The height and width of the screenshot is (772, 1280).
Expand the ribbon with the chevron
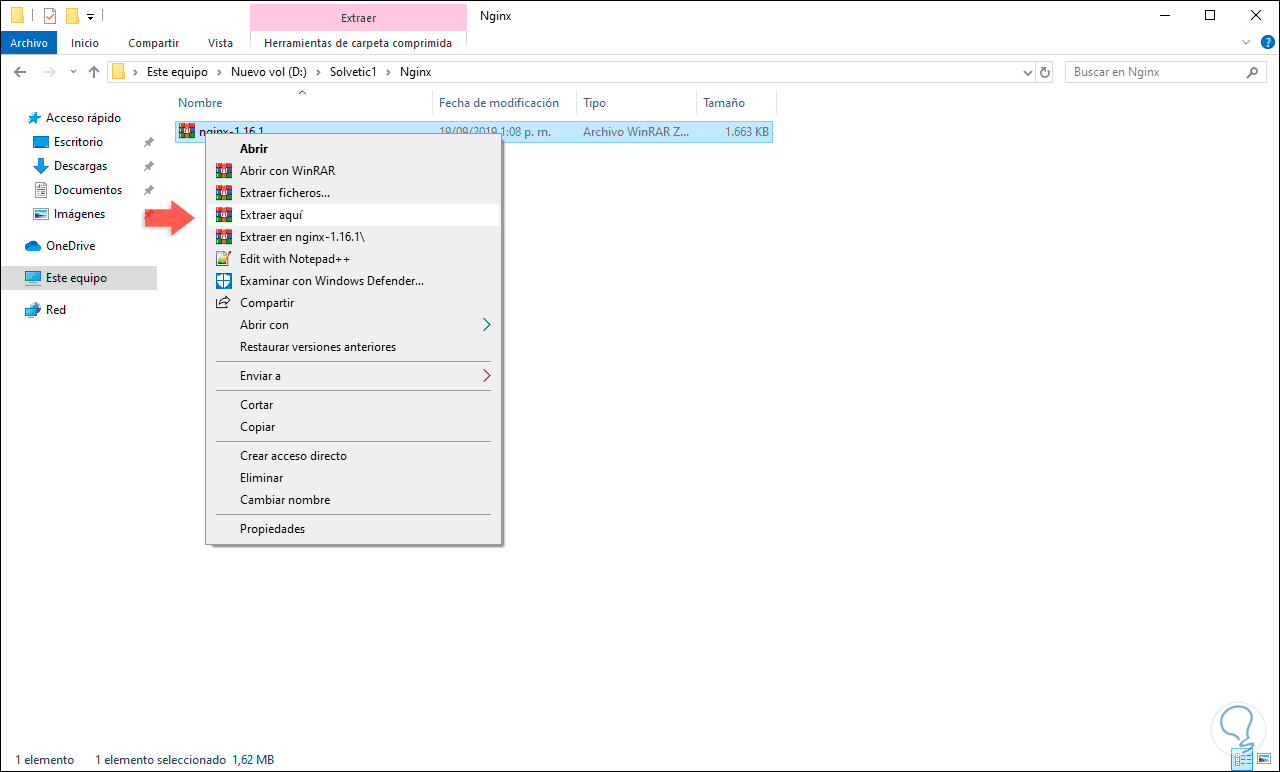point(1246,43)
